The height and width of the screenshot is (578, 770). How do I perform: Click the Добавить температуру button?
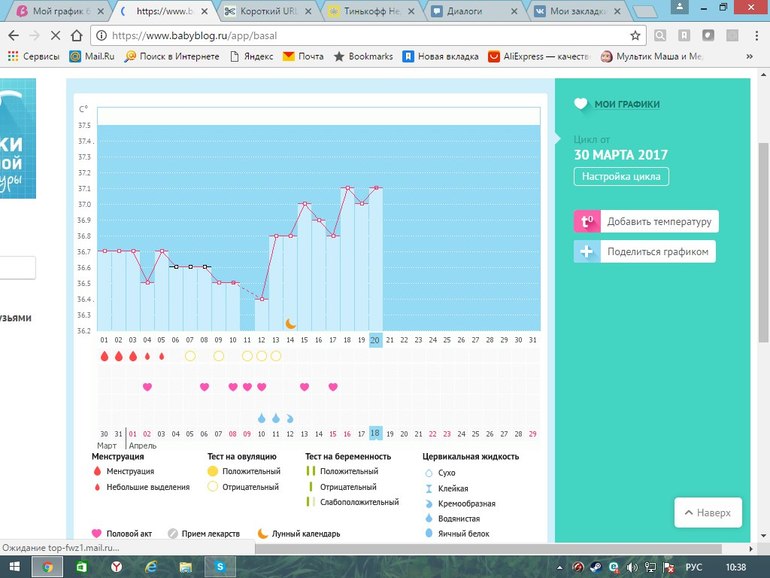(x=646, y=221)
